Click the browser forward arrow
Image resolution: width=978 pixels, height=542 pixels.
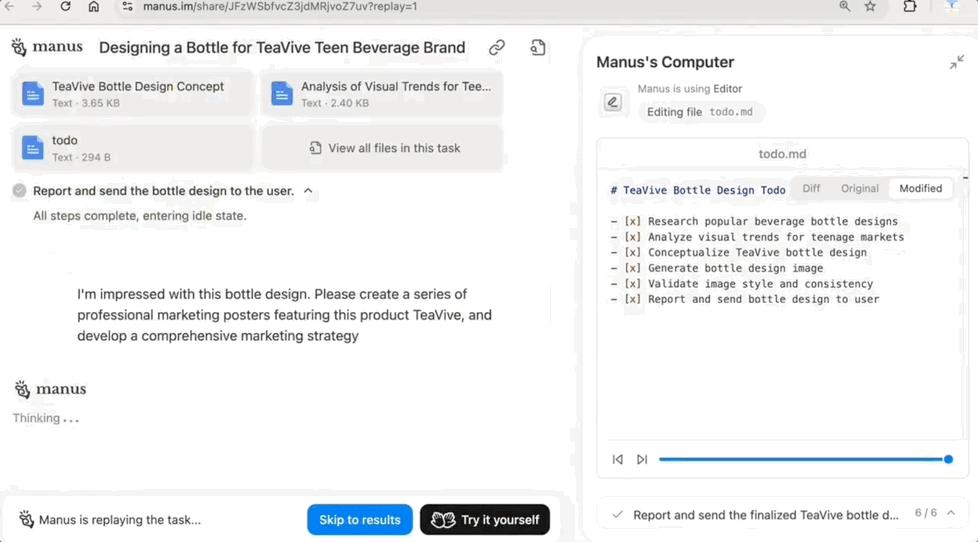[x=37, y=6]
